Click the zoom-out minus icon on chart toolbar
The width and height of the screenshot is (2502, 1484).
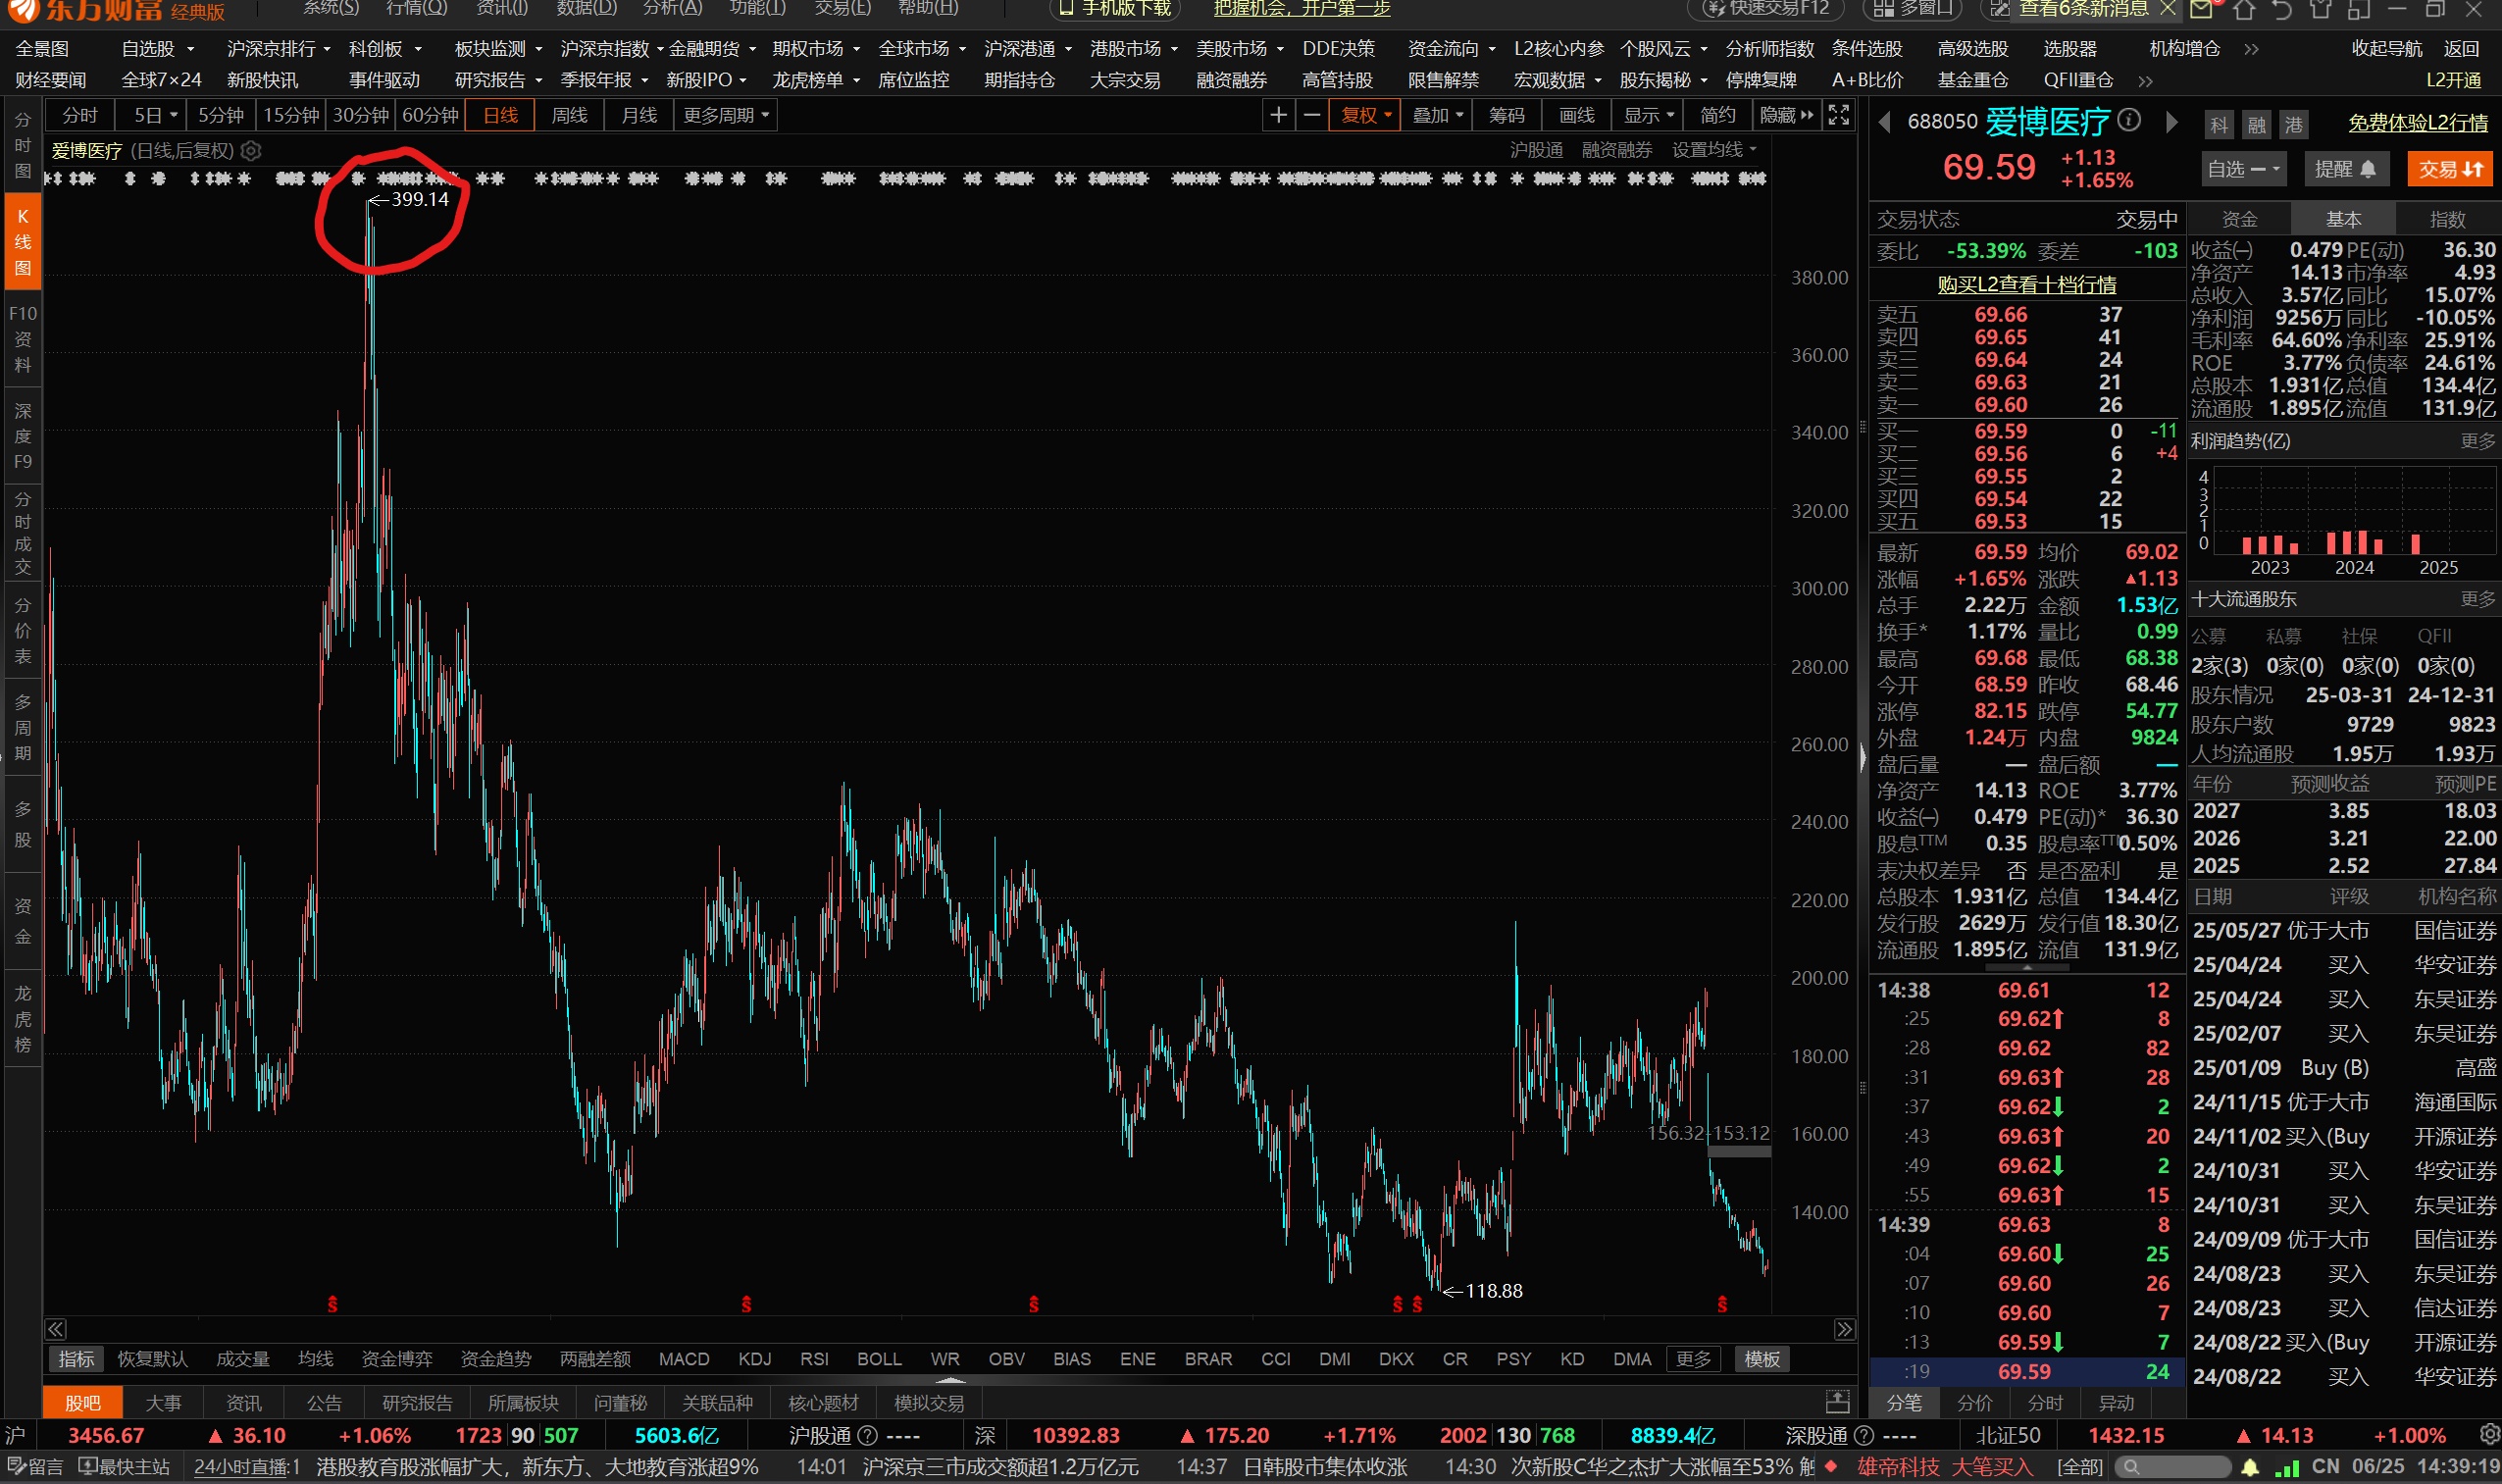1312,116
